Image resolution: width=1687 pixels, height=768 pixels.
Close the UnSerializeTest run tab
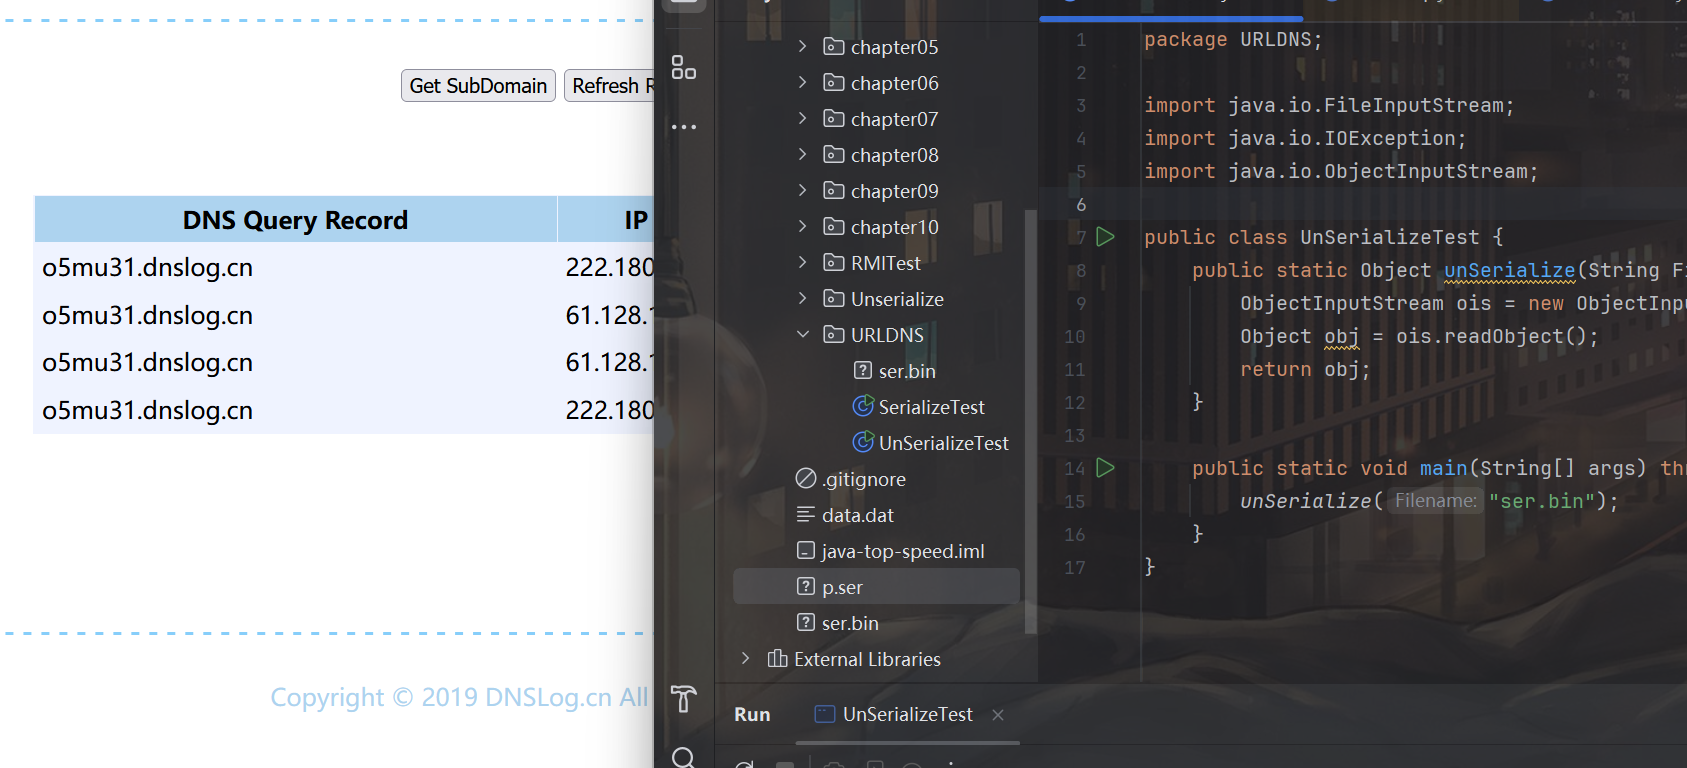(998, 714)
